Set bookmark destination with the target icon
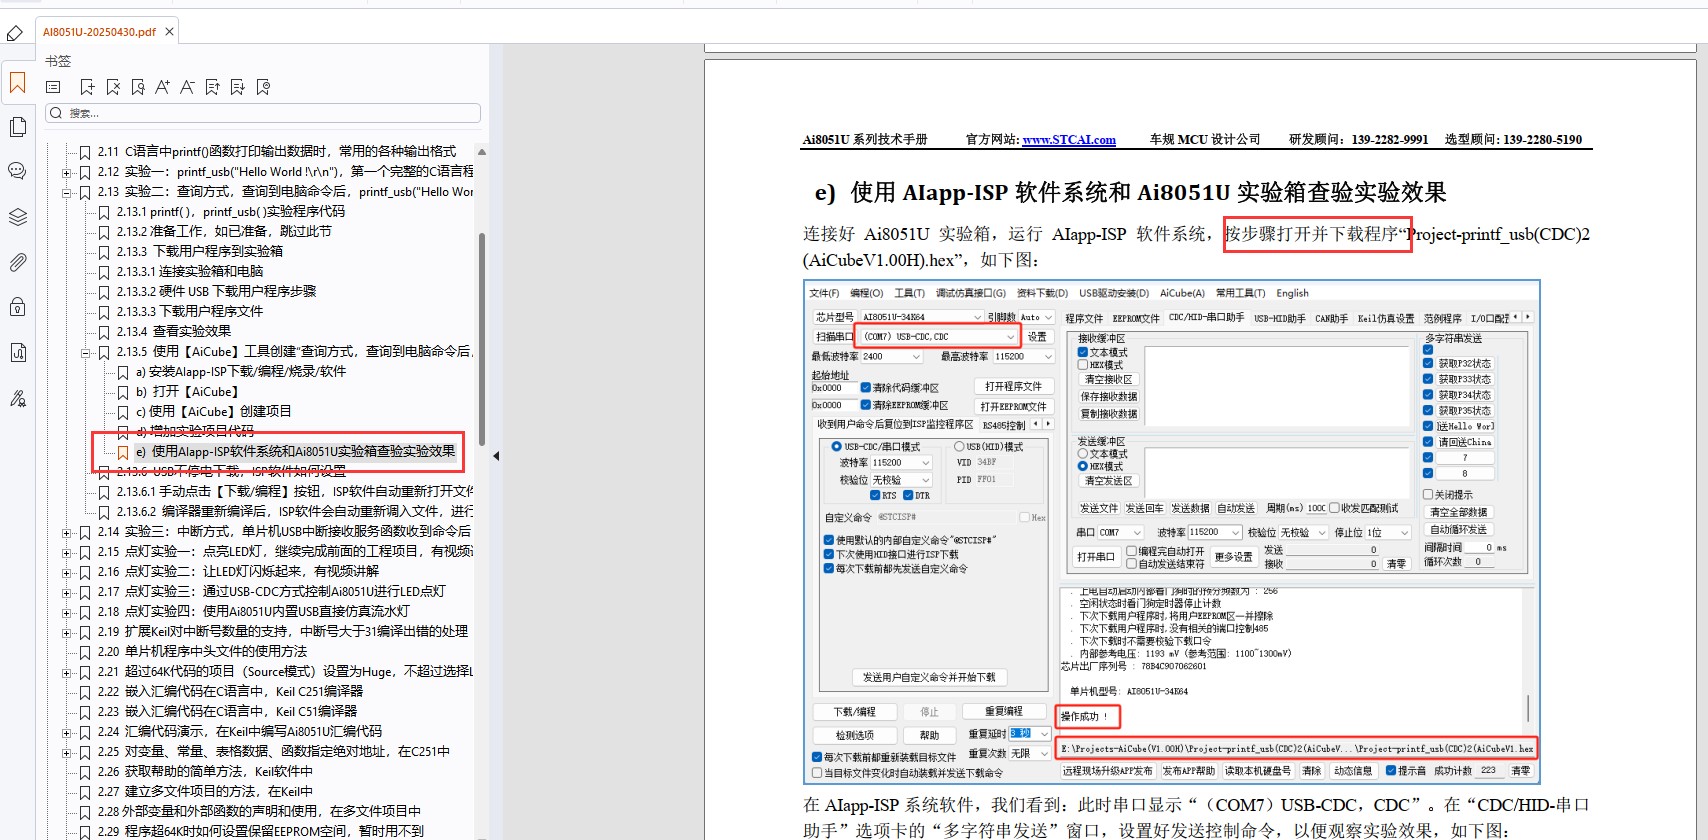 (263, 87)
